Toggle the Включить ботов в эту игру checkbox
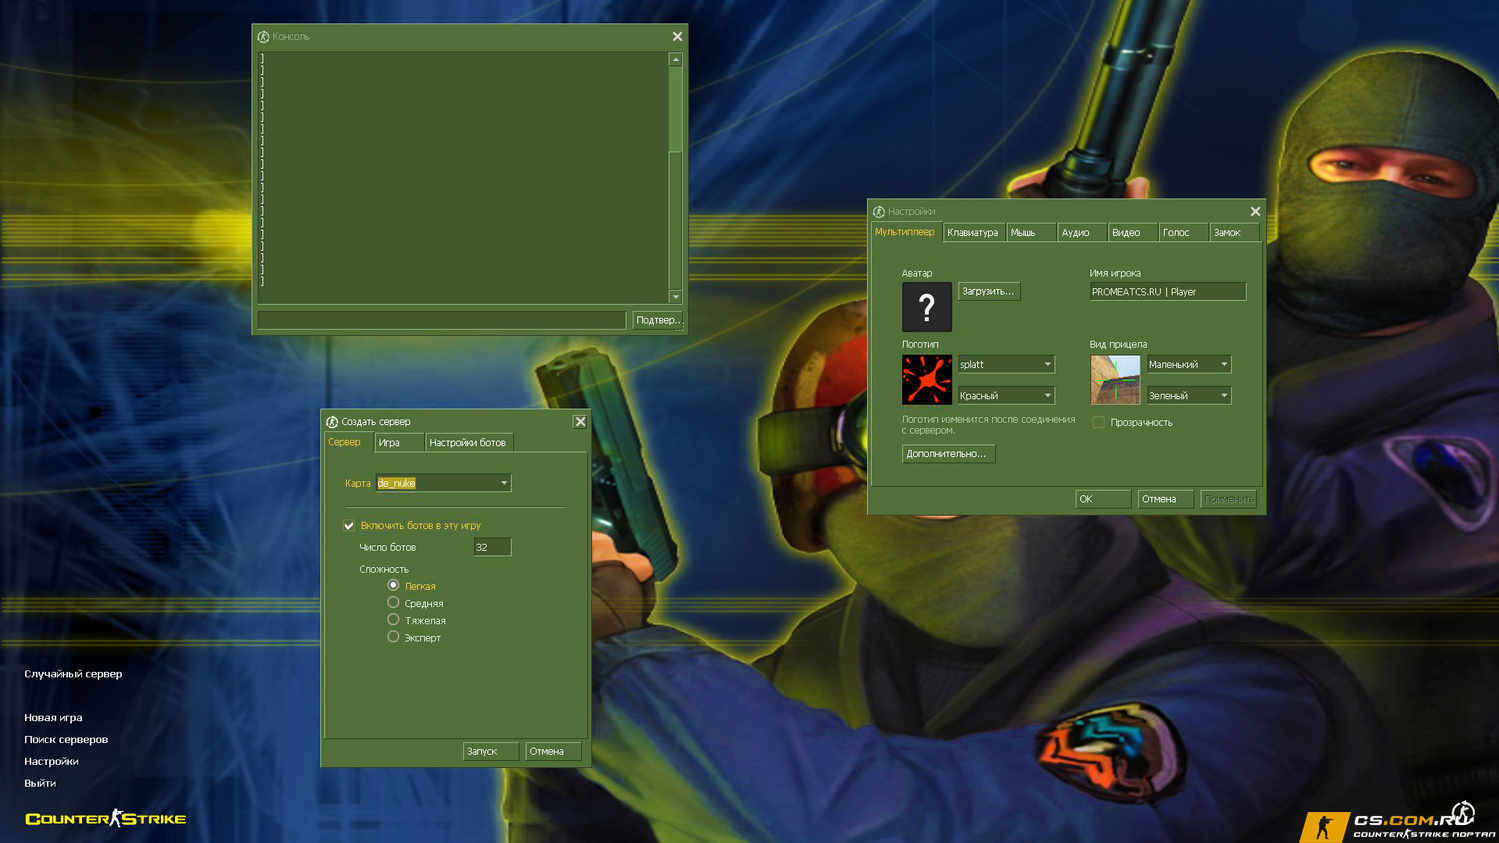 [x=349, y=526]
